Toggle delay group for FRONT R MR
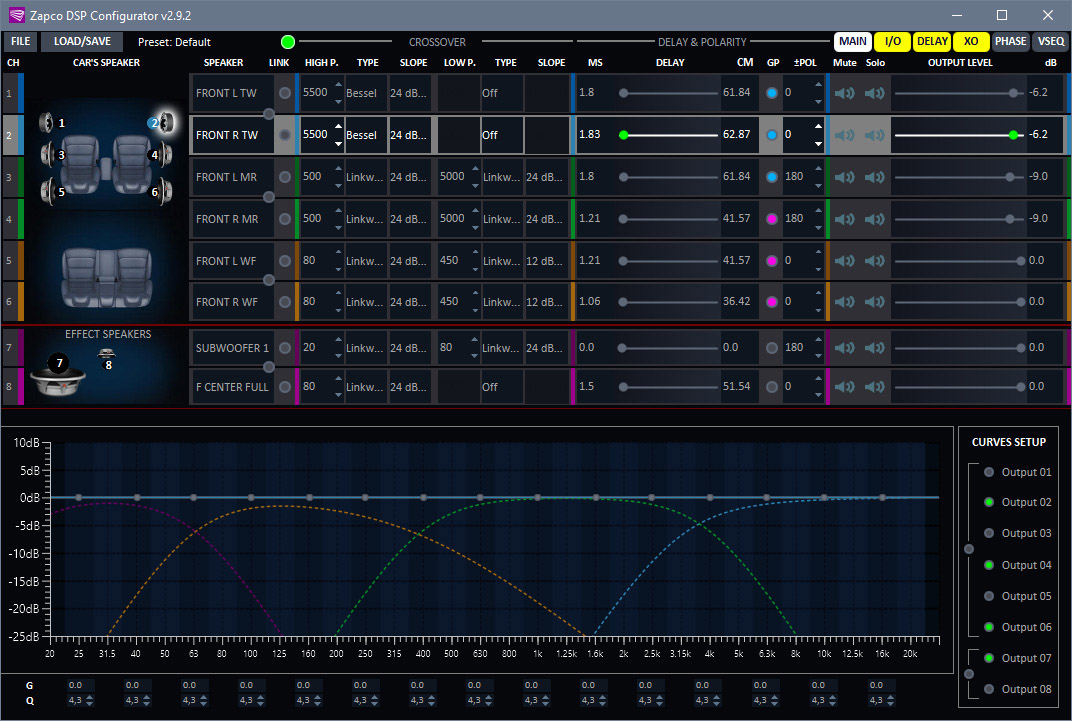1072x721 pixels. pos(772,219)
